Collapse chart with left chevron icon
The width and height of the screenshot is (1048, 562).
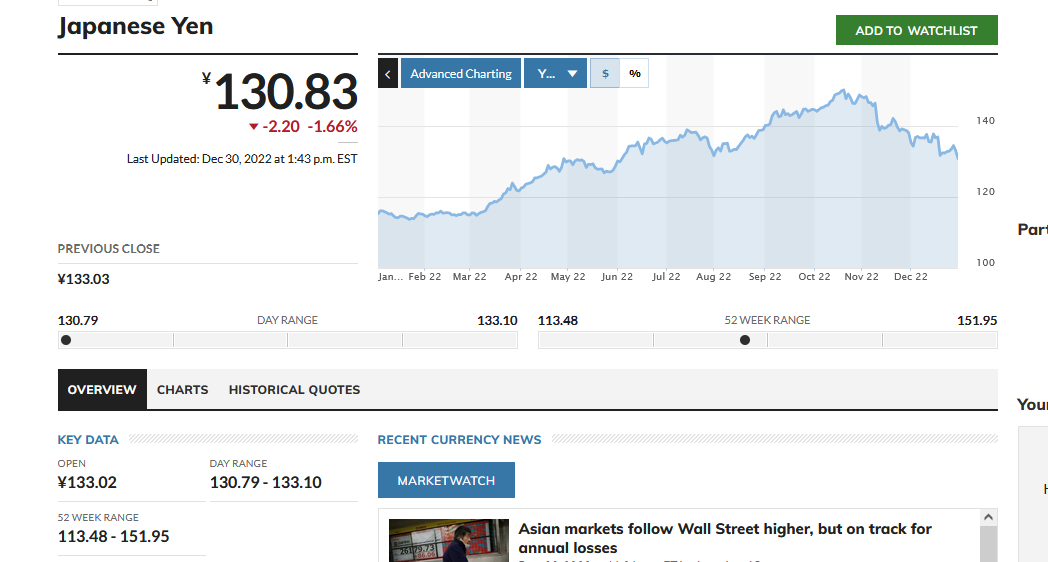[388, 74]
